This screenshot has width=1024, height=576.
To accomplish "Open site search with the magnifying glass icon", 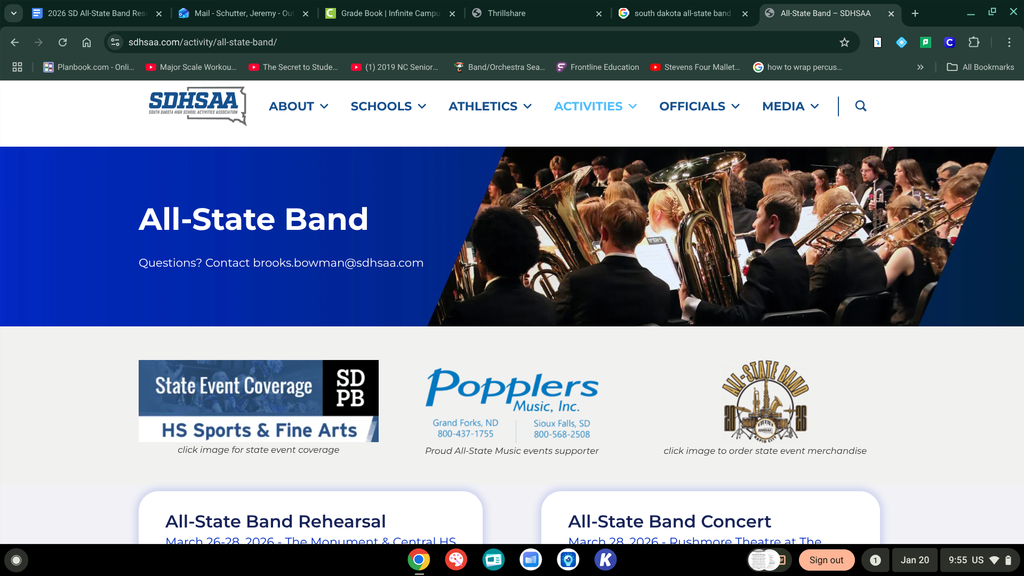I will coord(860,105).
